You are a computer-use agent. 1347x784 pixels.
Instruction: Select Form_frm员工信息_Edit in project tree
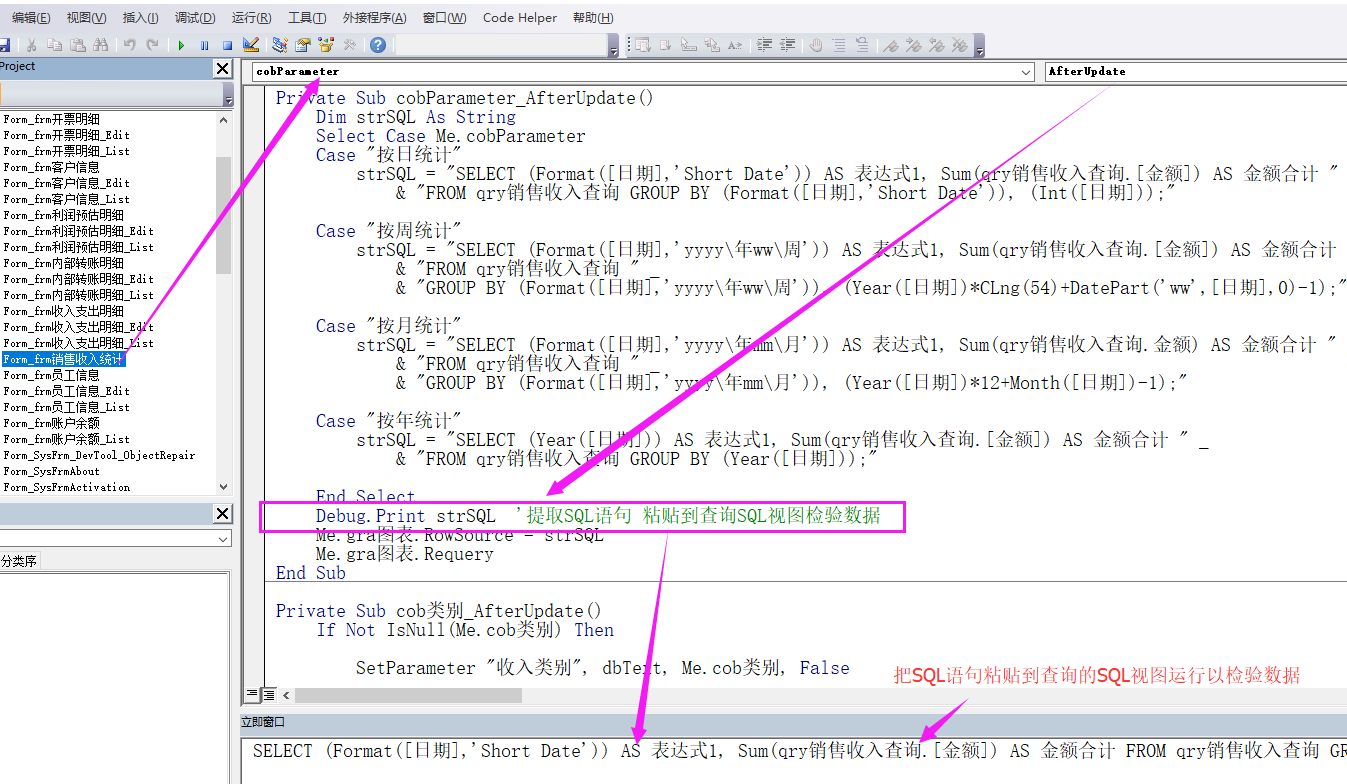pos(67,391)
